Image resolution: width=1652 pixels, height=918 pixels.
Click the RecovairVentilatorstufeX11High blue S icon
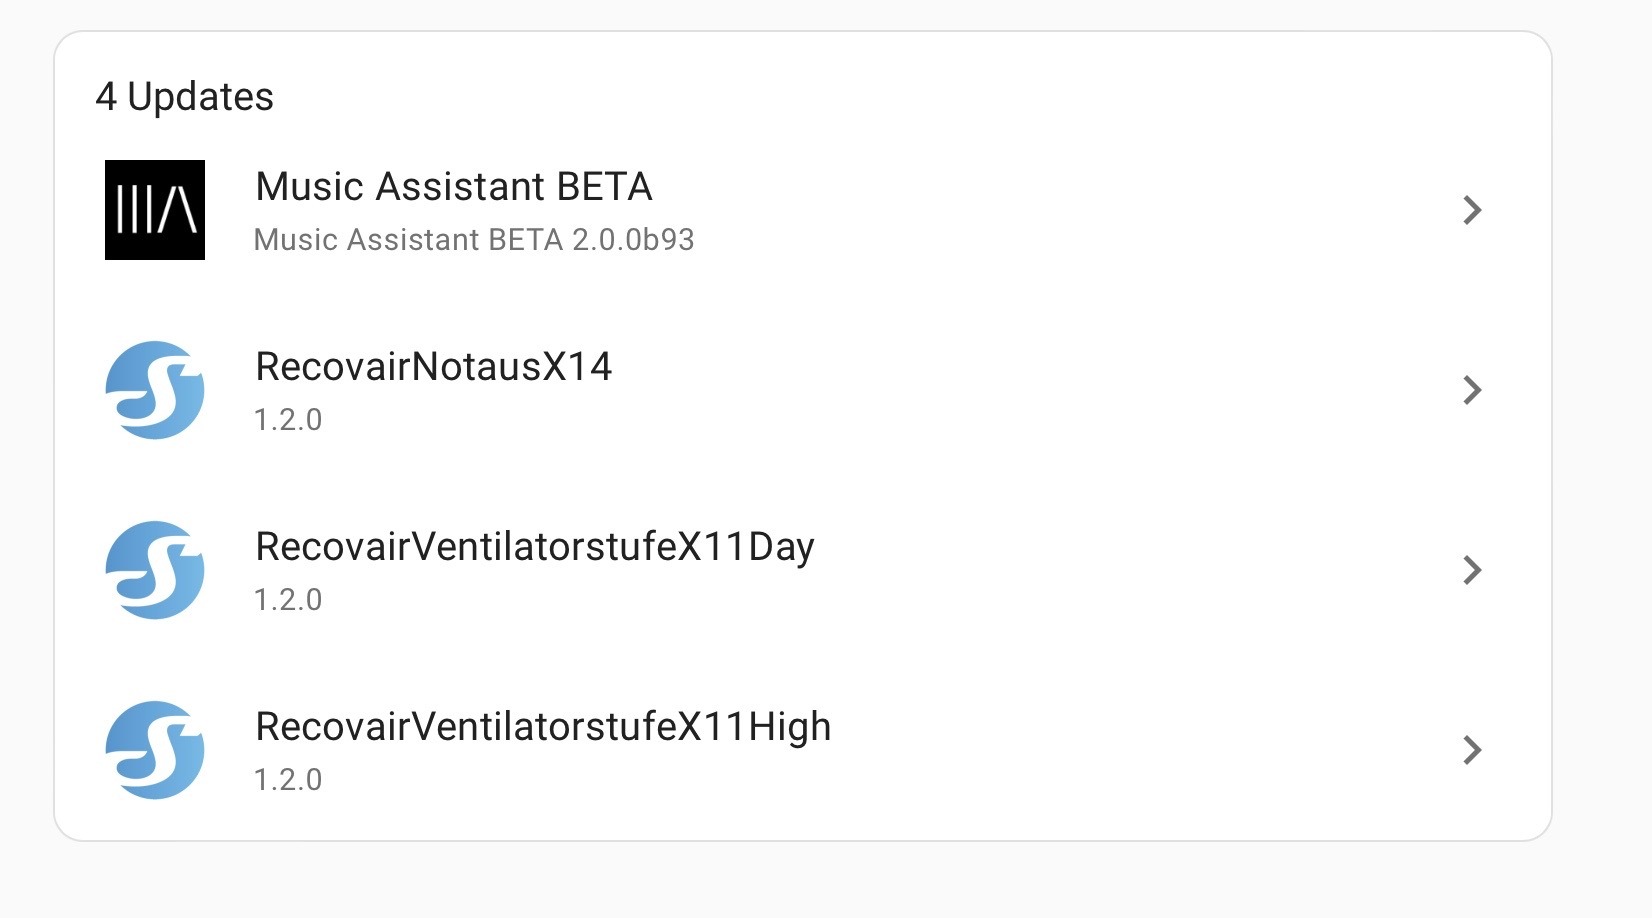pyautogui.click(x=155, y=750)
